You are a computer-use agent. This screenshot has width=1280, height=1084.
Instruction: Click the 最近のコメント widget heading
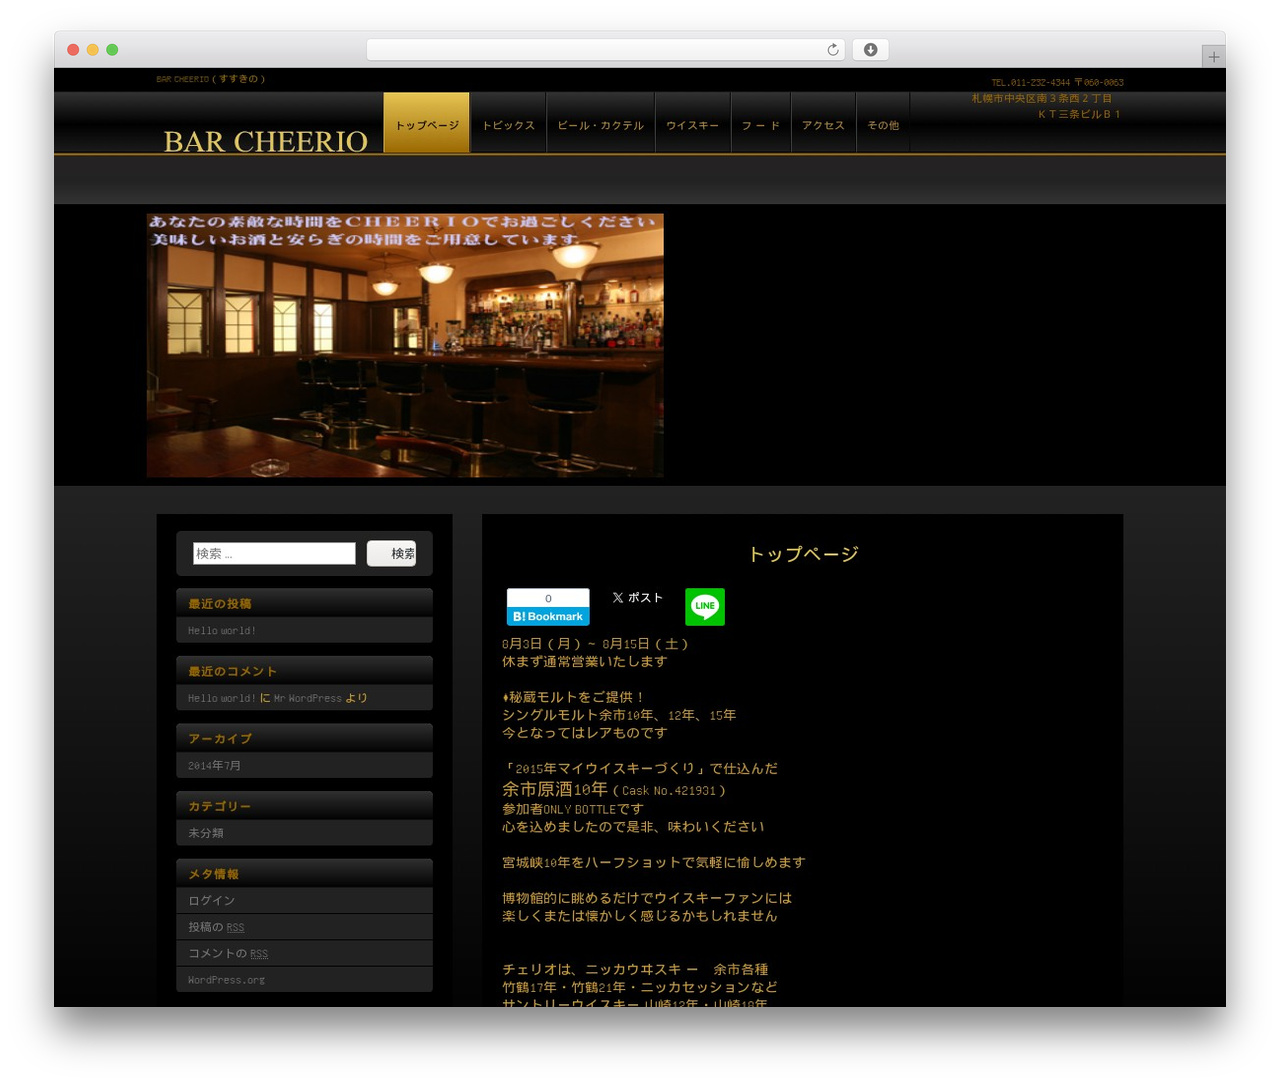(x=232, y=671)
